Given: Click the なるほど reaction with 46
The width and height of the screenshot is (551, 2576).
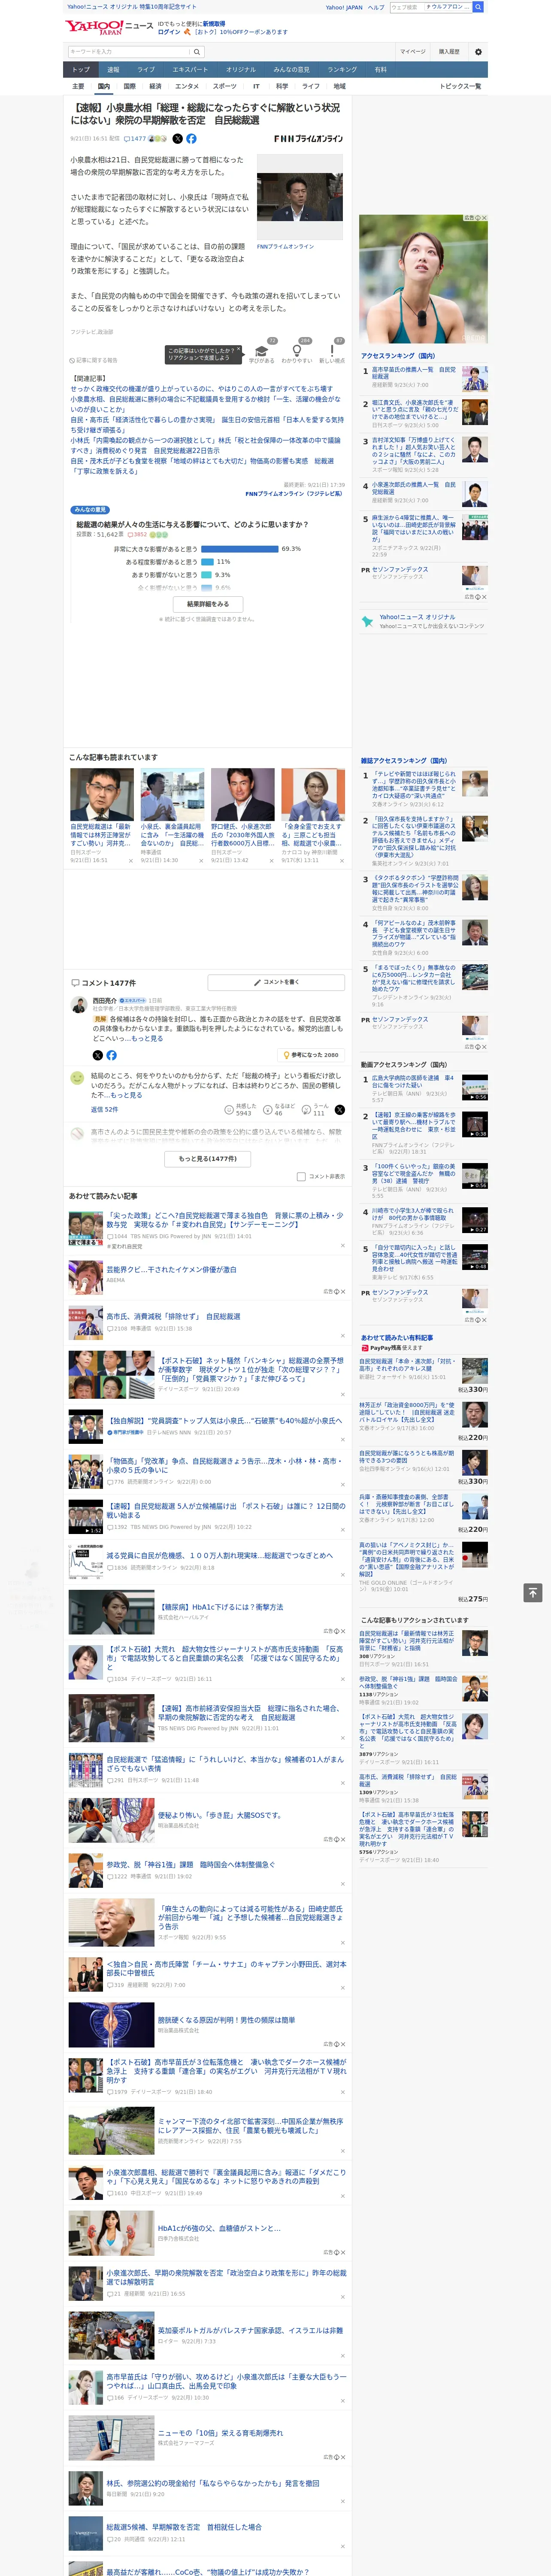Looking at the screenshot, I should pyautogui.click(x=279, y=1110).
